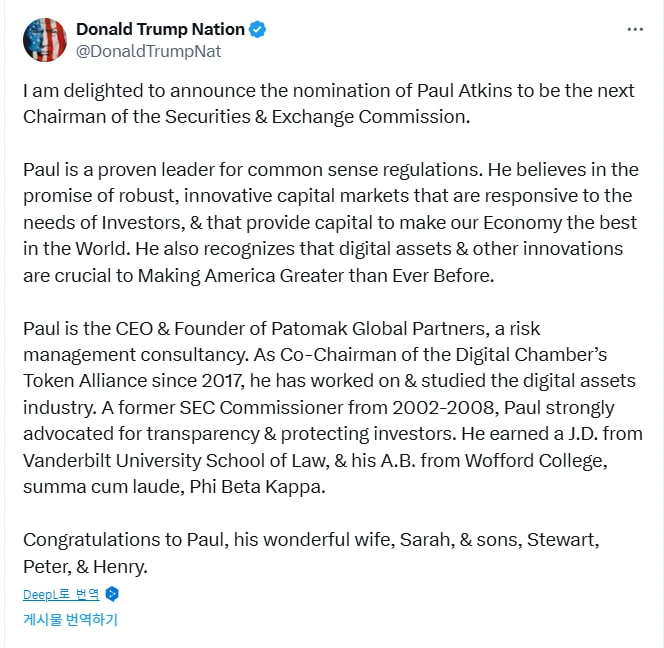Screen dimensions: 664x648
Task: Click the text 'SEC Commissioner from 2002-2008'
Action: [x=337, y=407]
